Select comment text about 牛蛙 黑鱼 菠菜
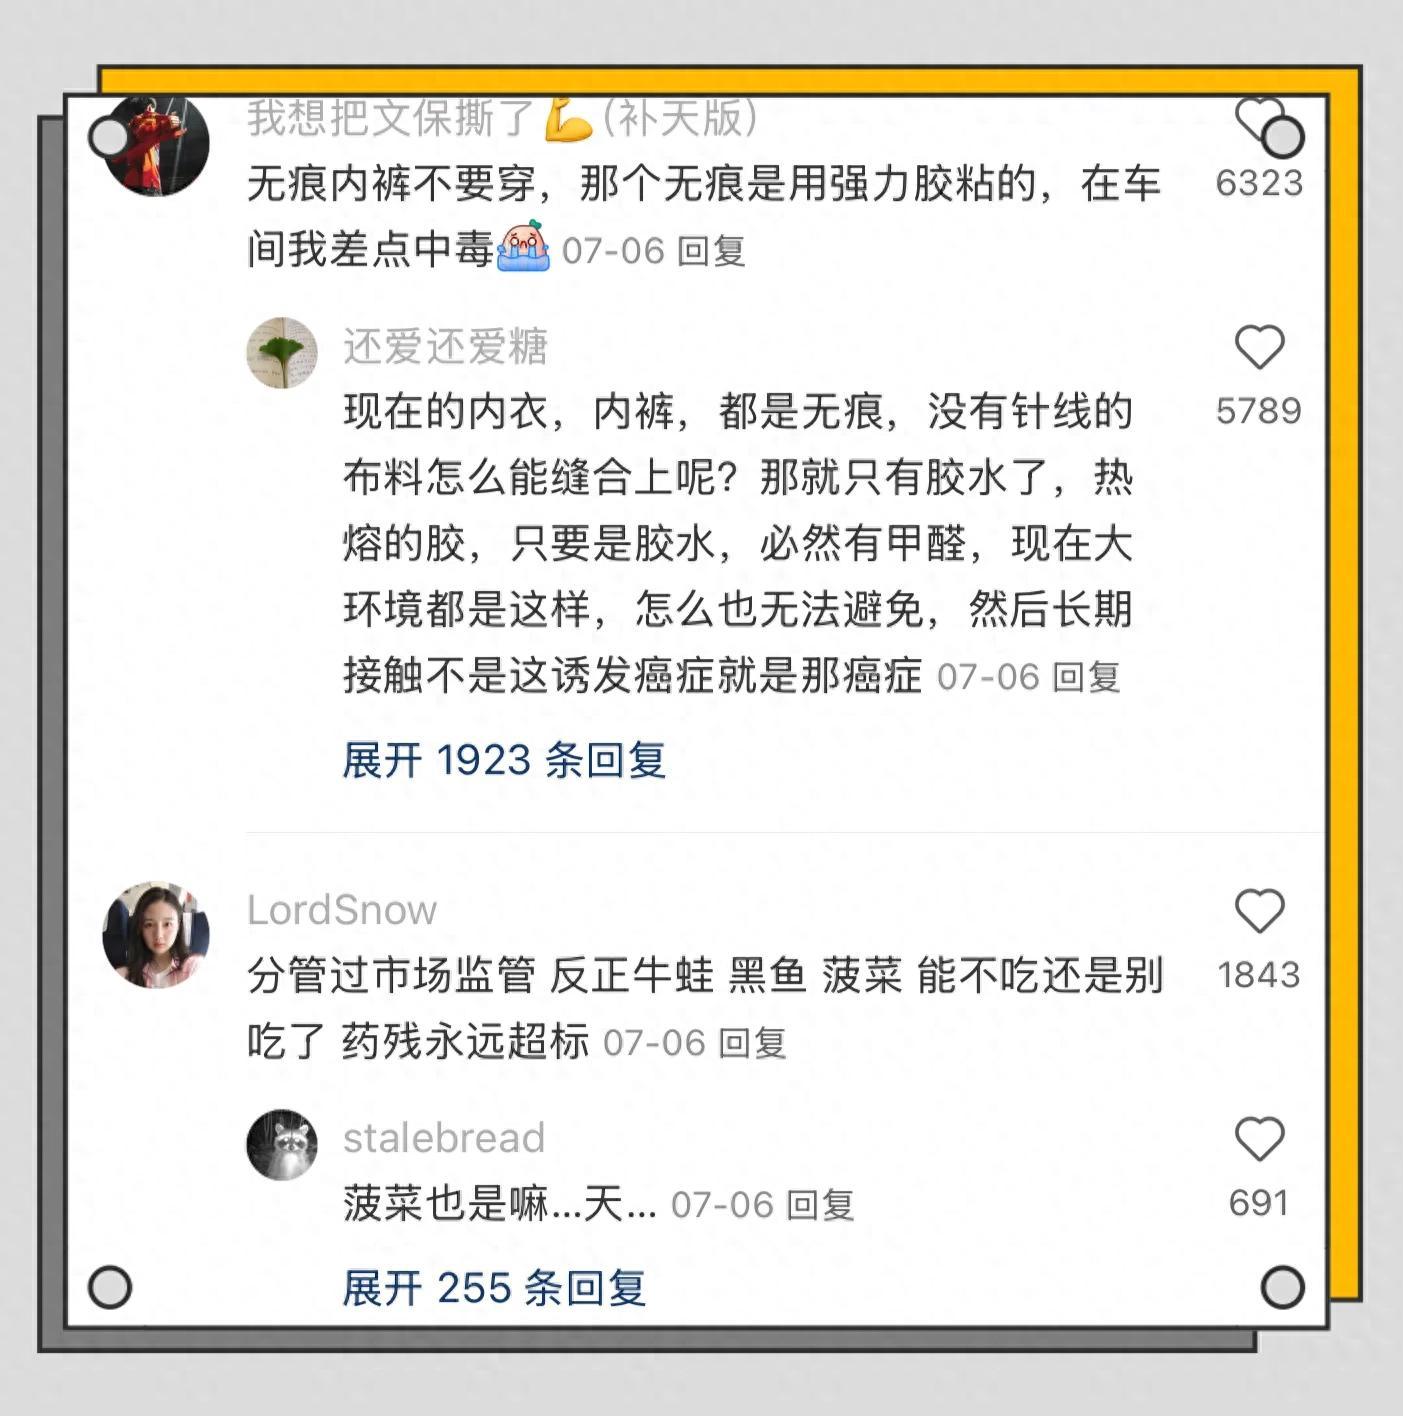This screenshot has width=1403, height=1416. point(705,1008)
